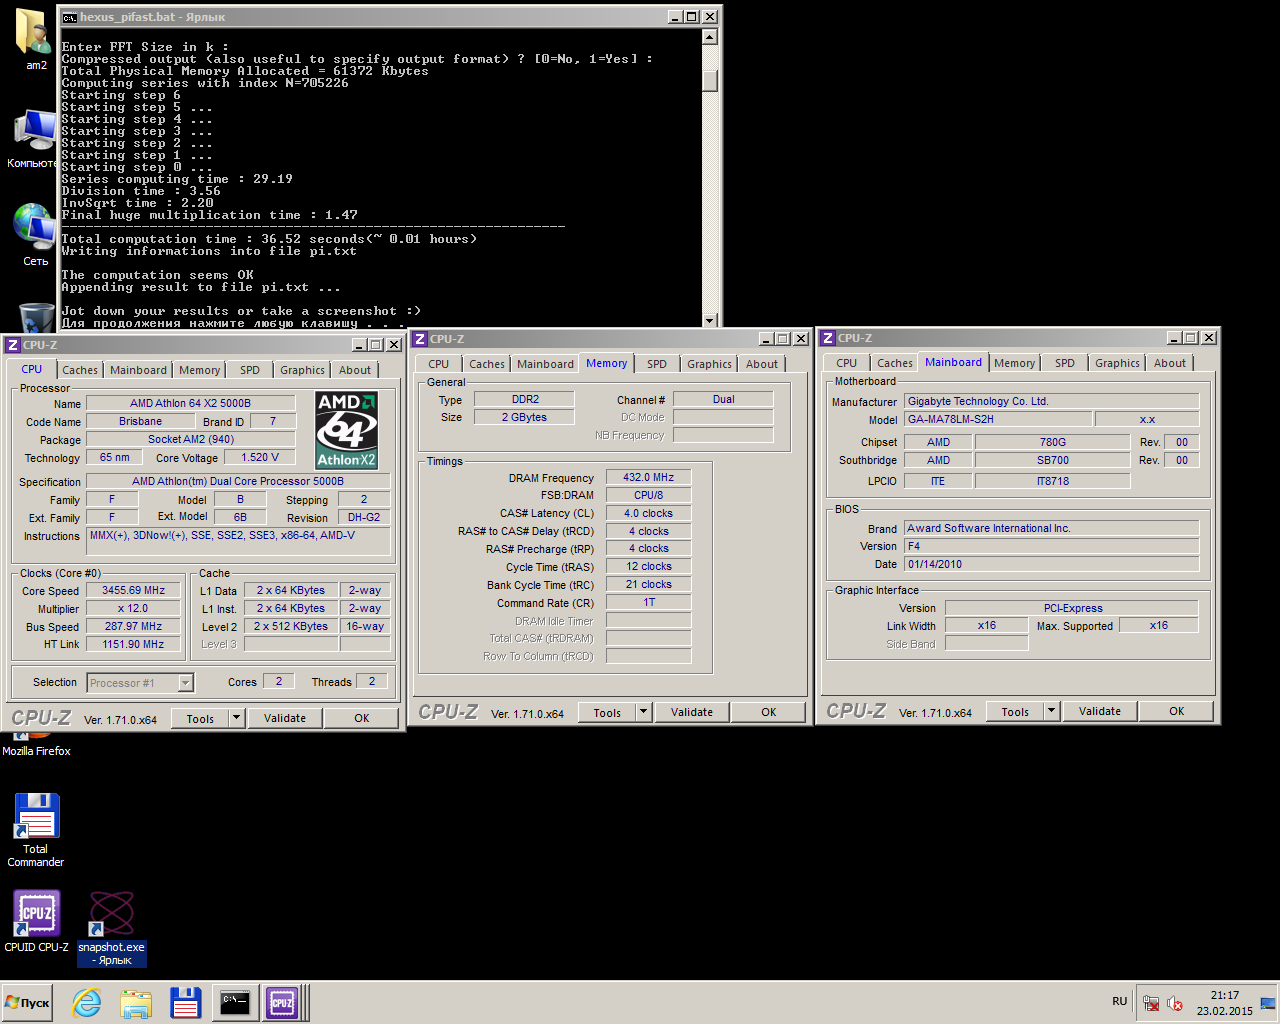Click the Command Rate value 1T

click(x=648, y=602)
